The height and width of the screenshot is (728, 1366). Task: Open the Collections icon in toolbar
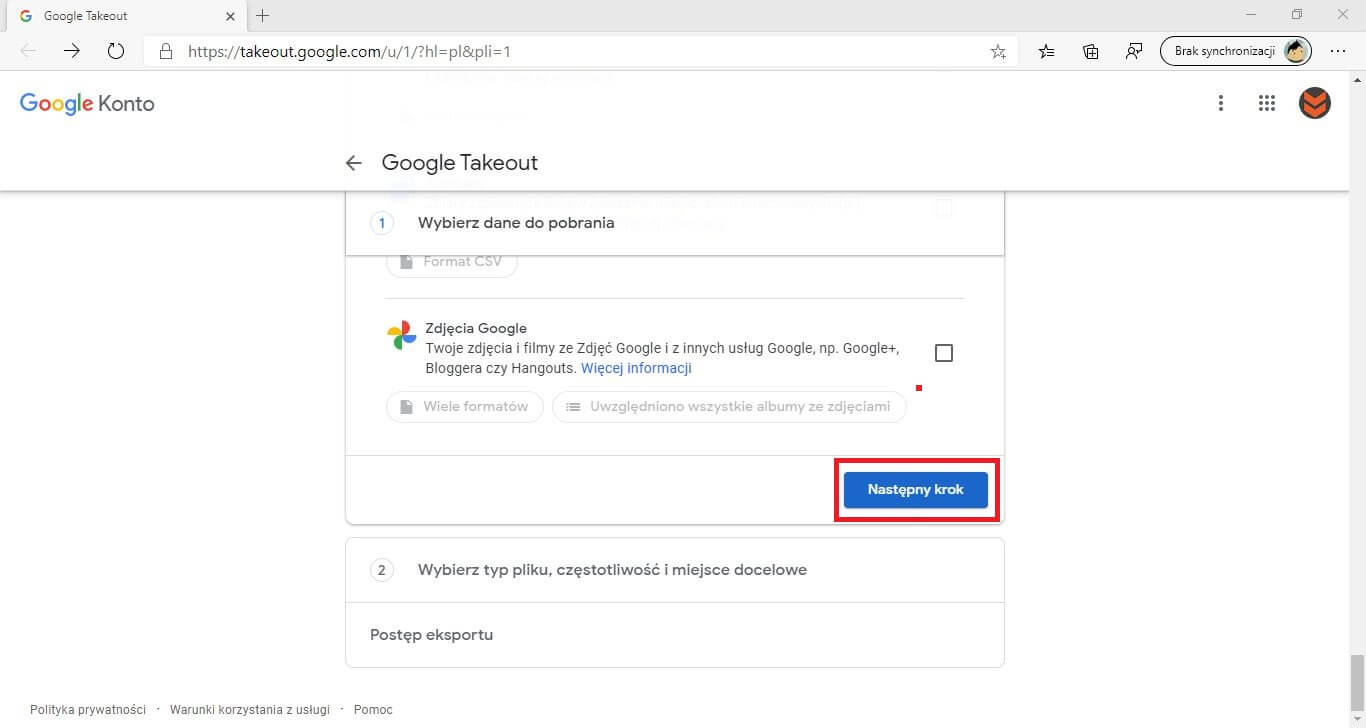click(x=1091, y=51)
